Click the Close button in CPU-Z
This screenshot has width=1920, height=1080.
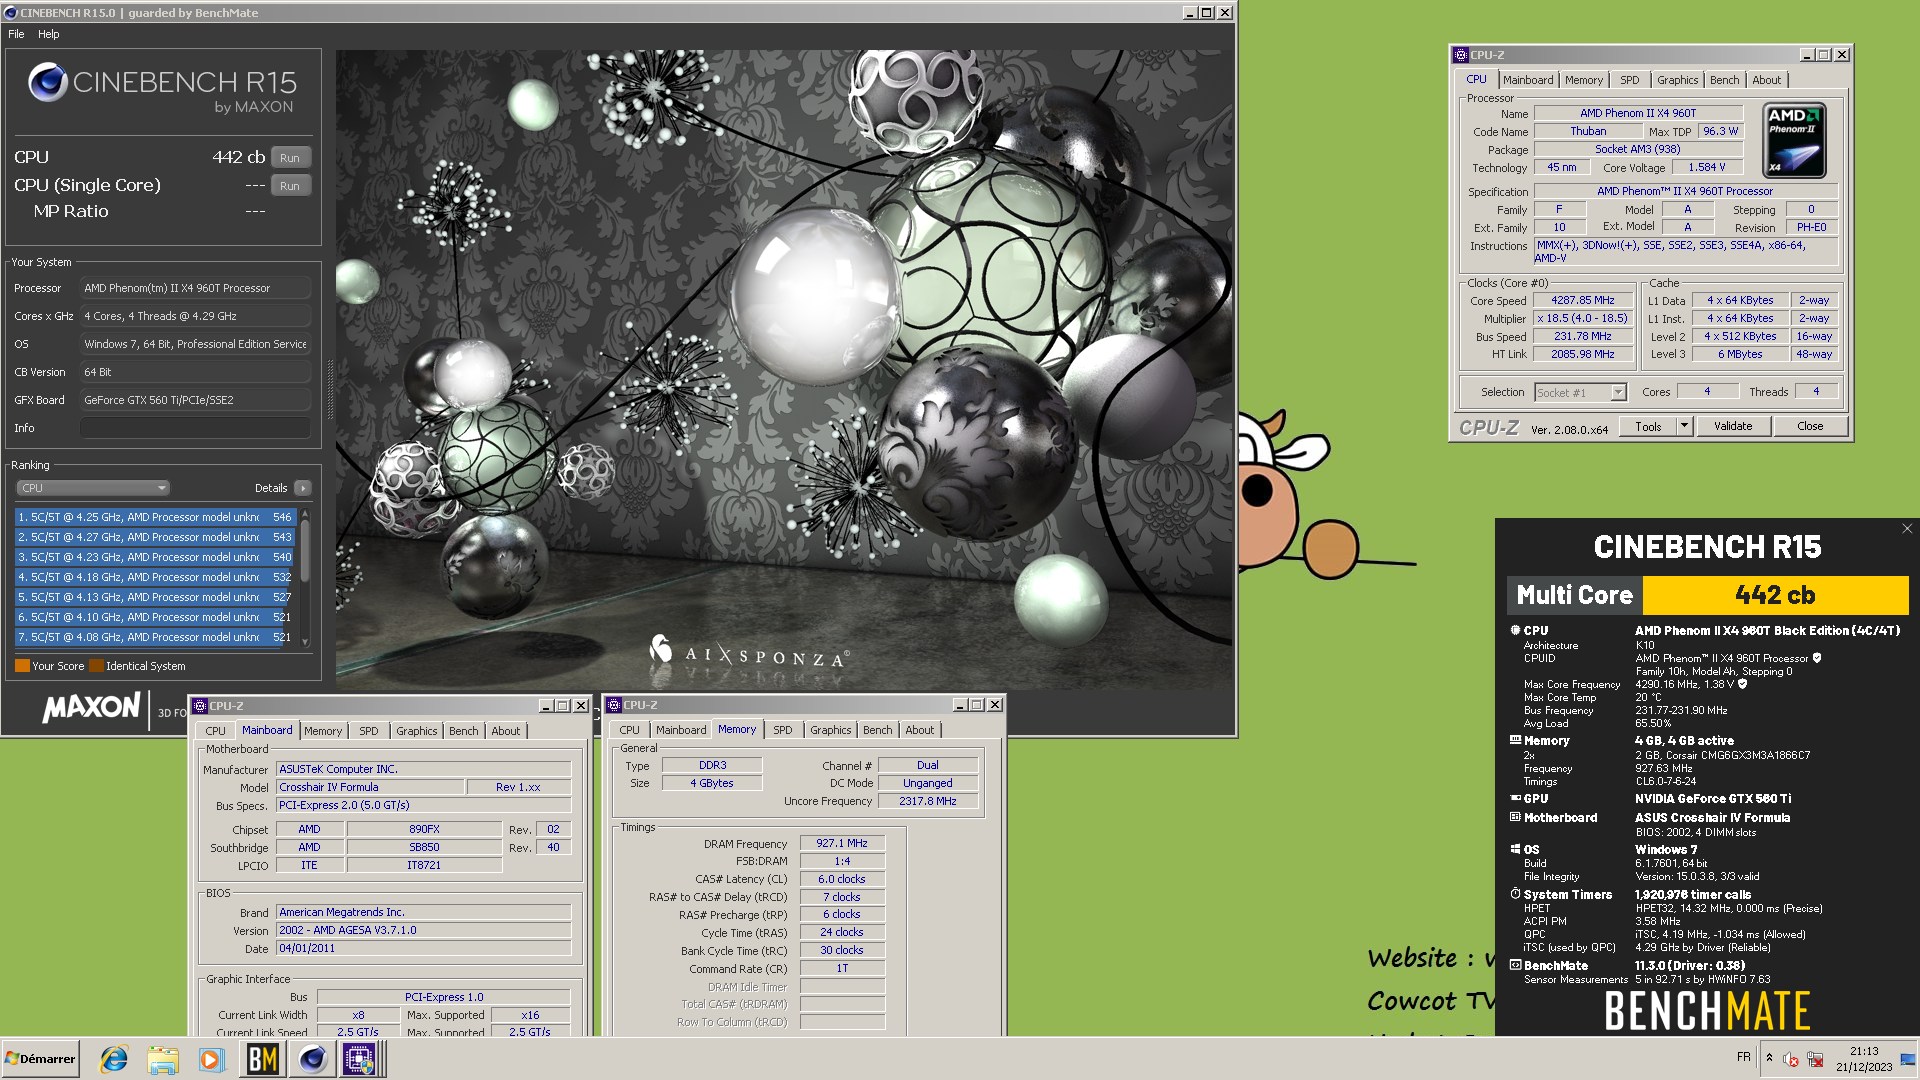pyautogui.click(x=1809, y=426)
